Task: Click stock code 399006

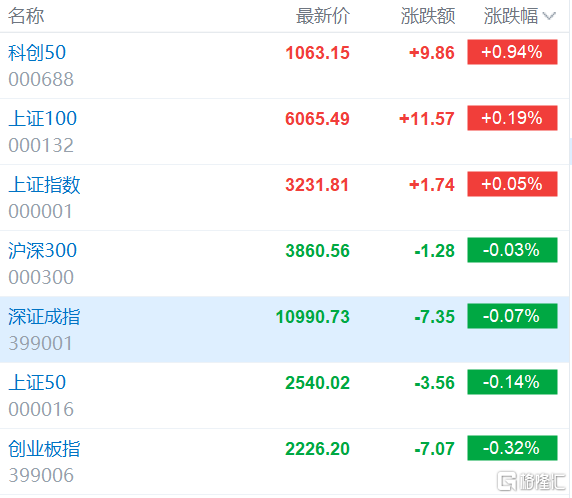Action: pyautogui.click(x=41, y=475)
